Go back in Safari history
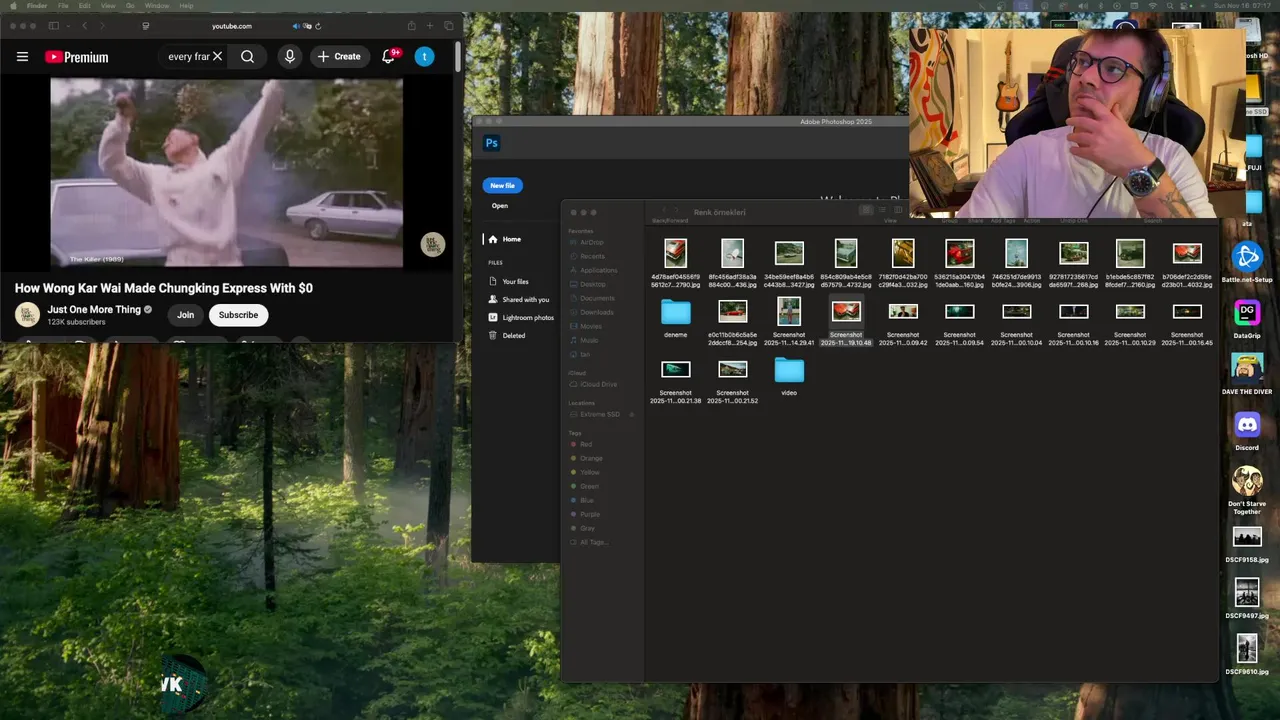Viewport: 1280px width, 720px height. 84,26
